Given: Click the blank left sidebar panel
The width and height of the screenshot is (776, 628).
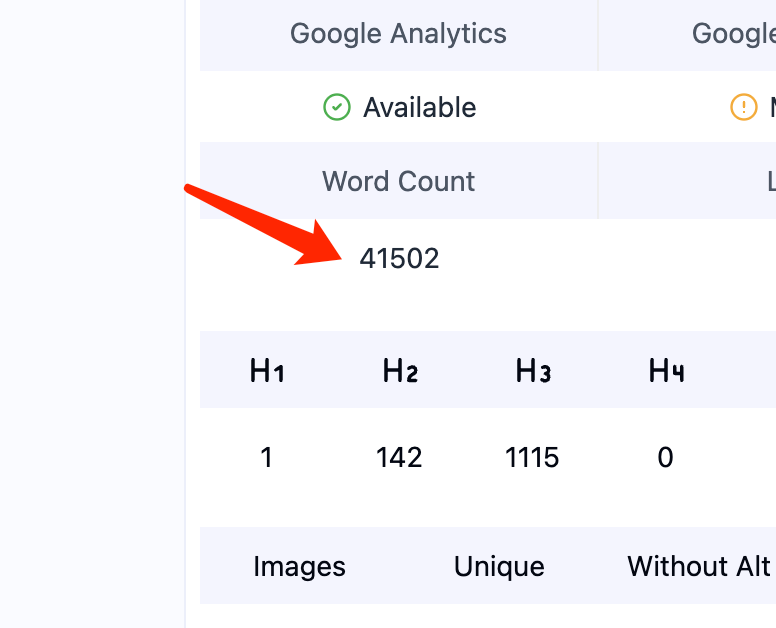Looking at the screenshot, I should click(92, 314).
